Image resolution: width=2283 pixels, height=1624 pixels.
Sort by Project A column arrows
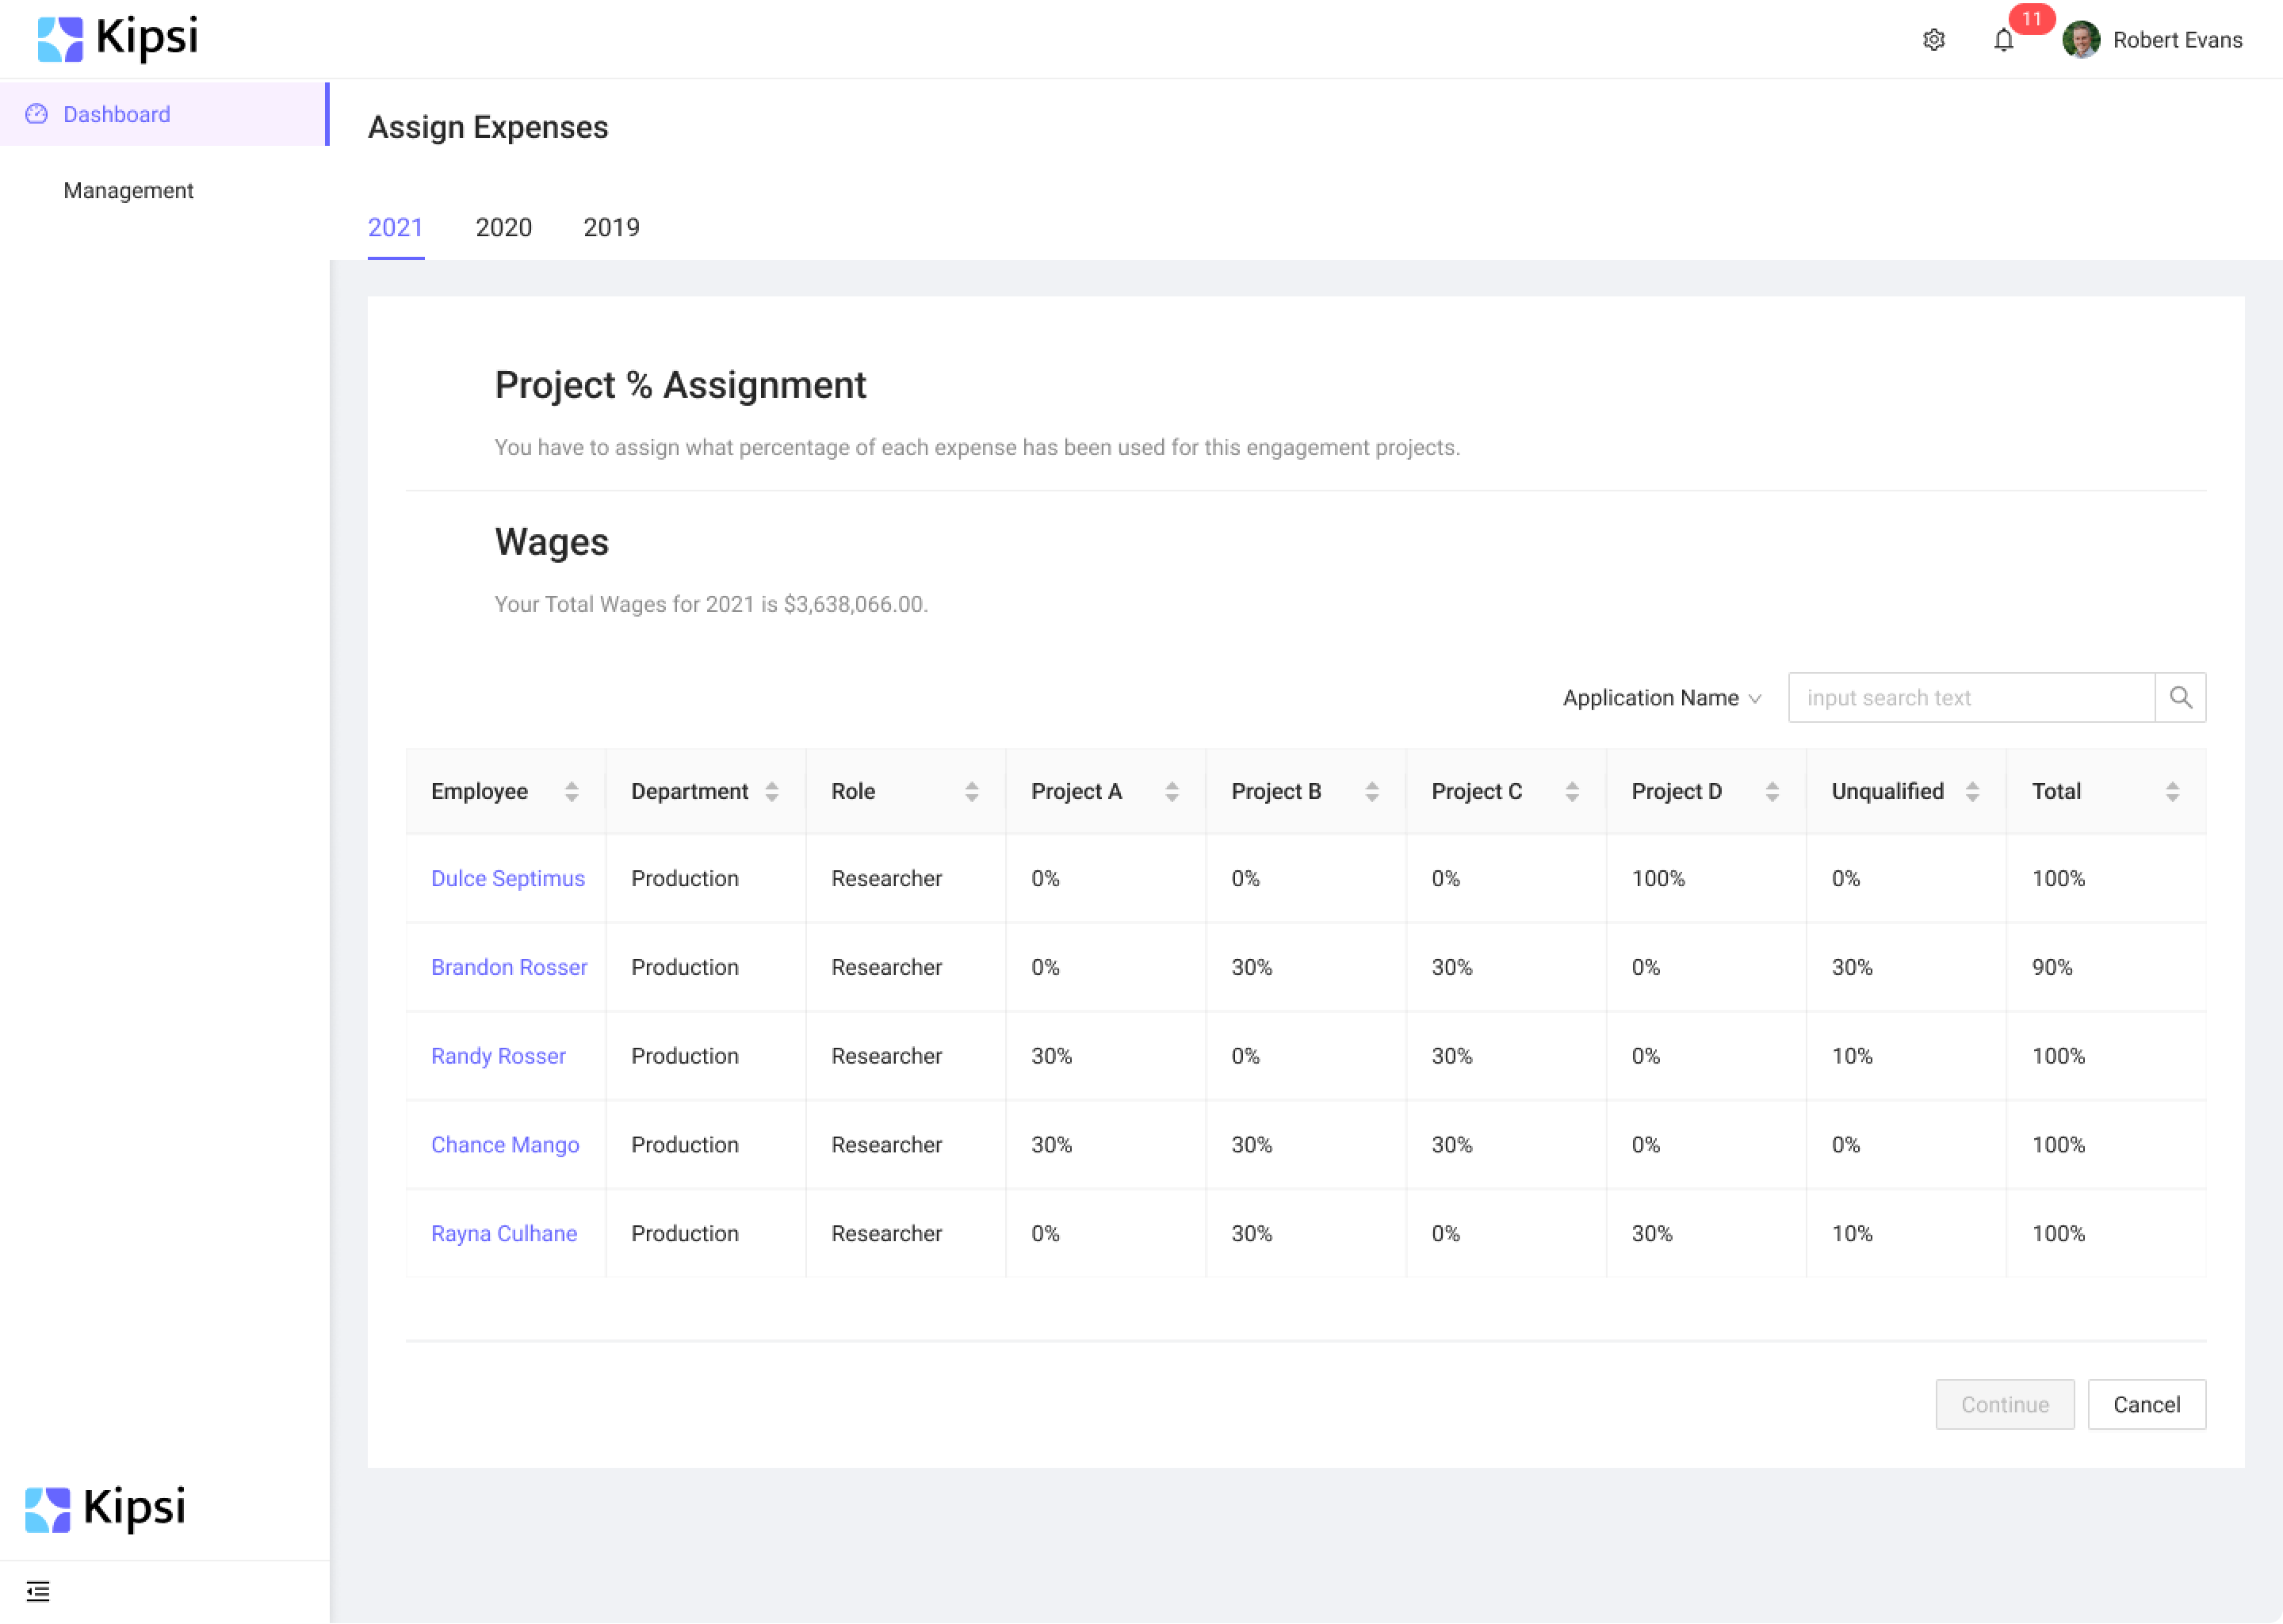point(1171,791)
